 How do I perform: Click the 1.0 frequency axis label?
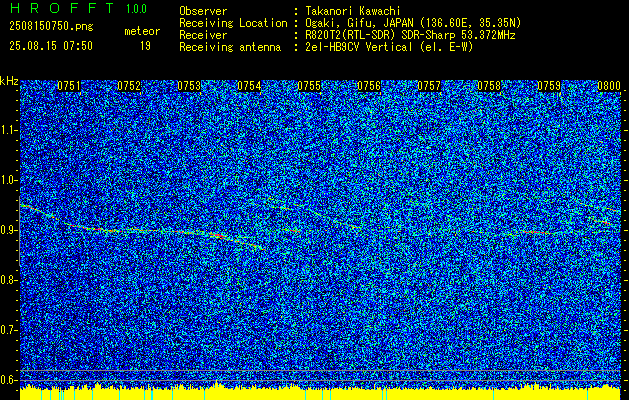[8, 180]
